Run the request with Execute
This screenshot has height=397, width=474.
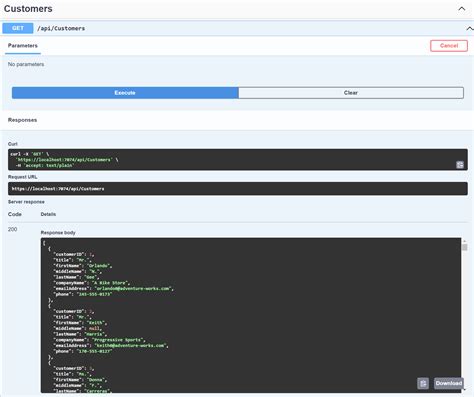(125, 93)
